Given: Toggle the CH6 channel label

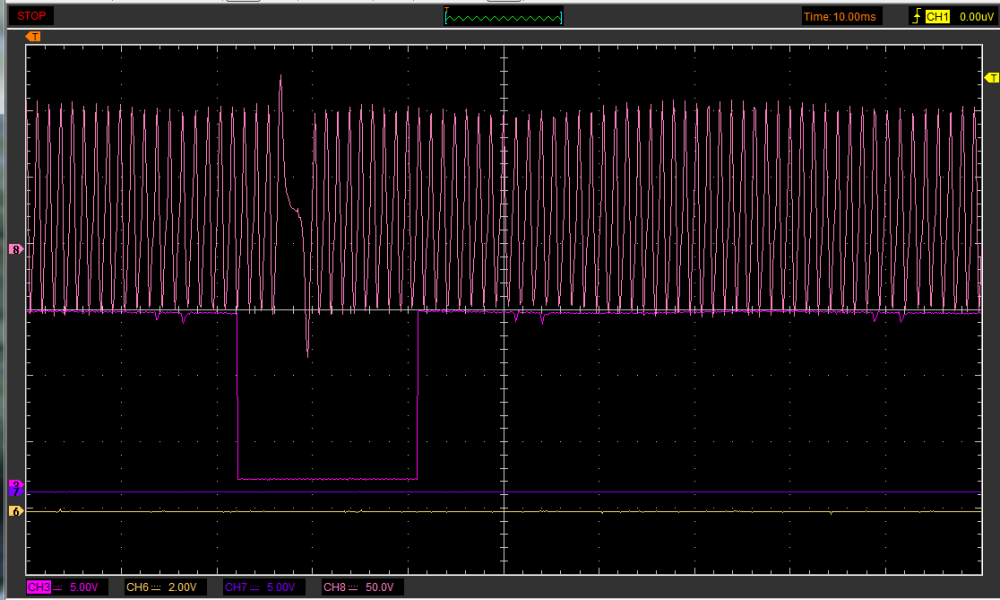Looking at the screenshot, I should [137, 587].
